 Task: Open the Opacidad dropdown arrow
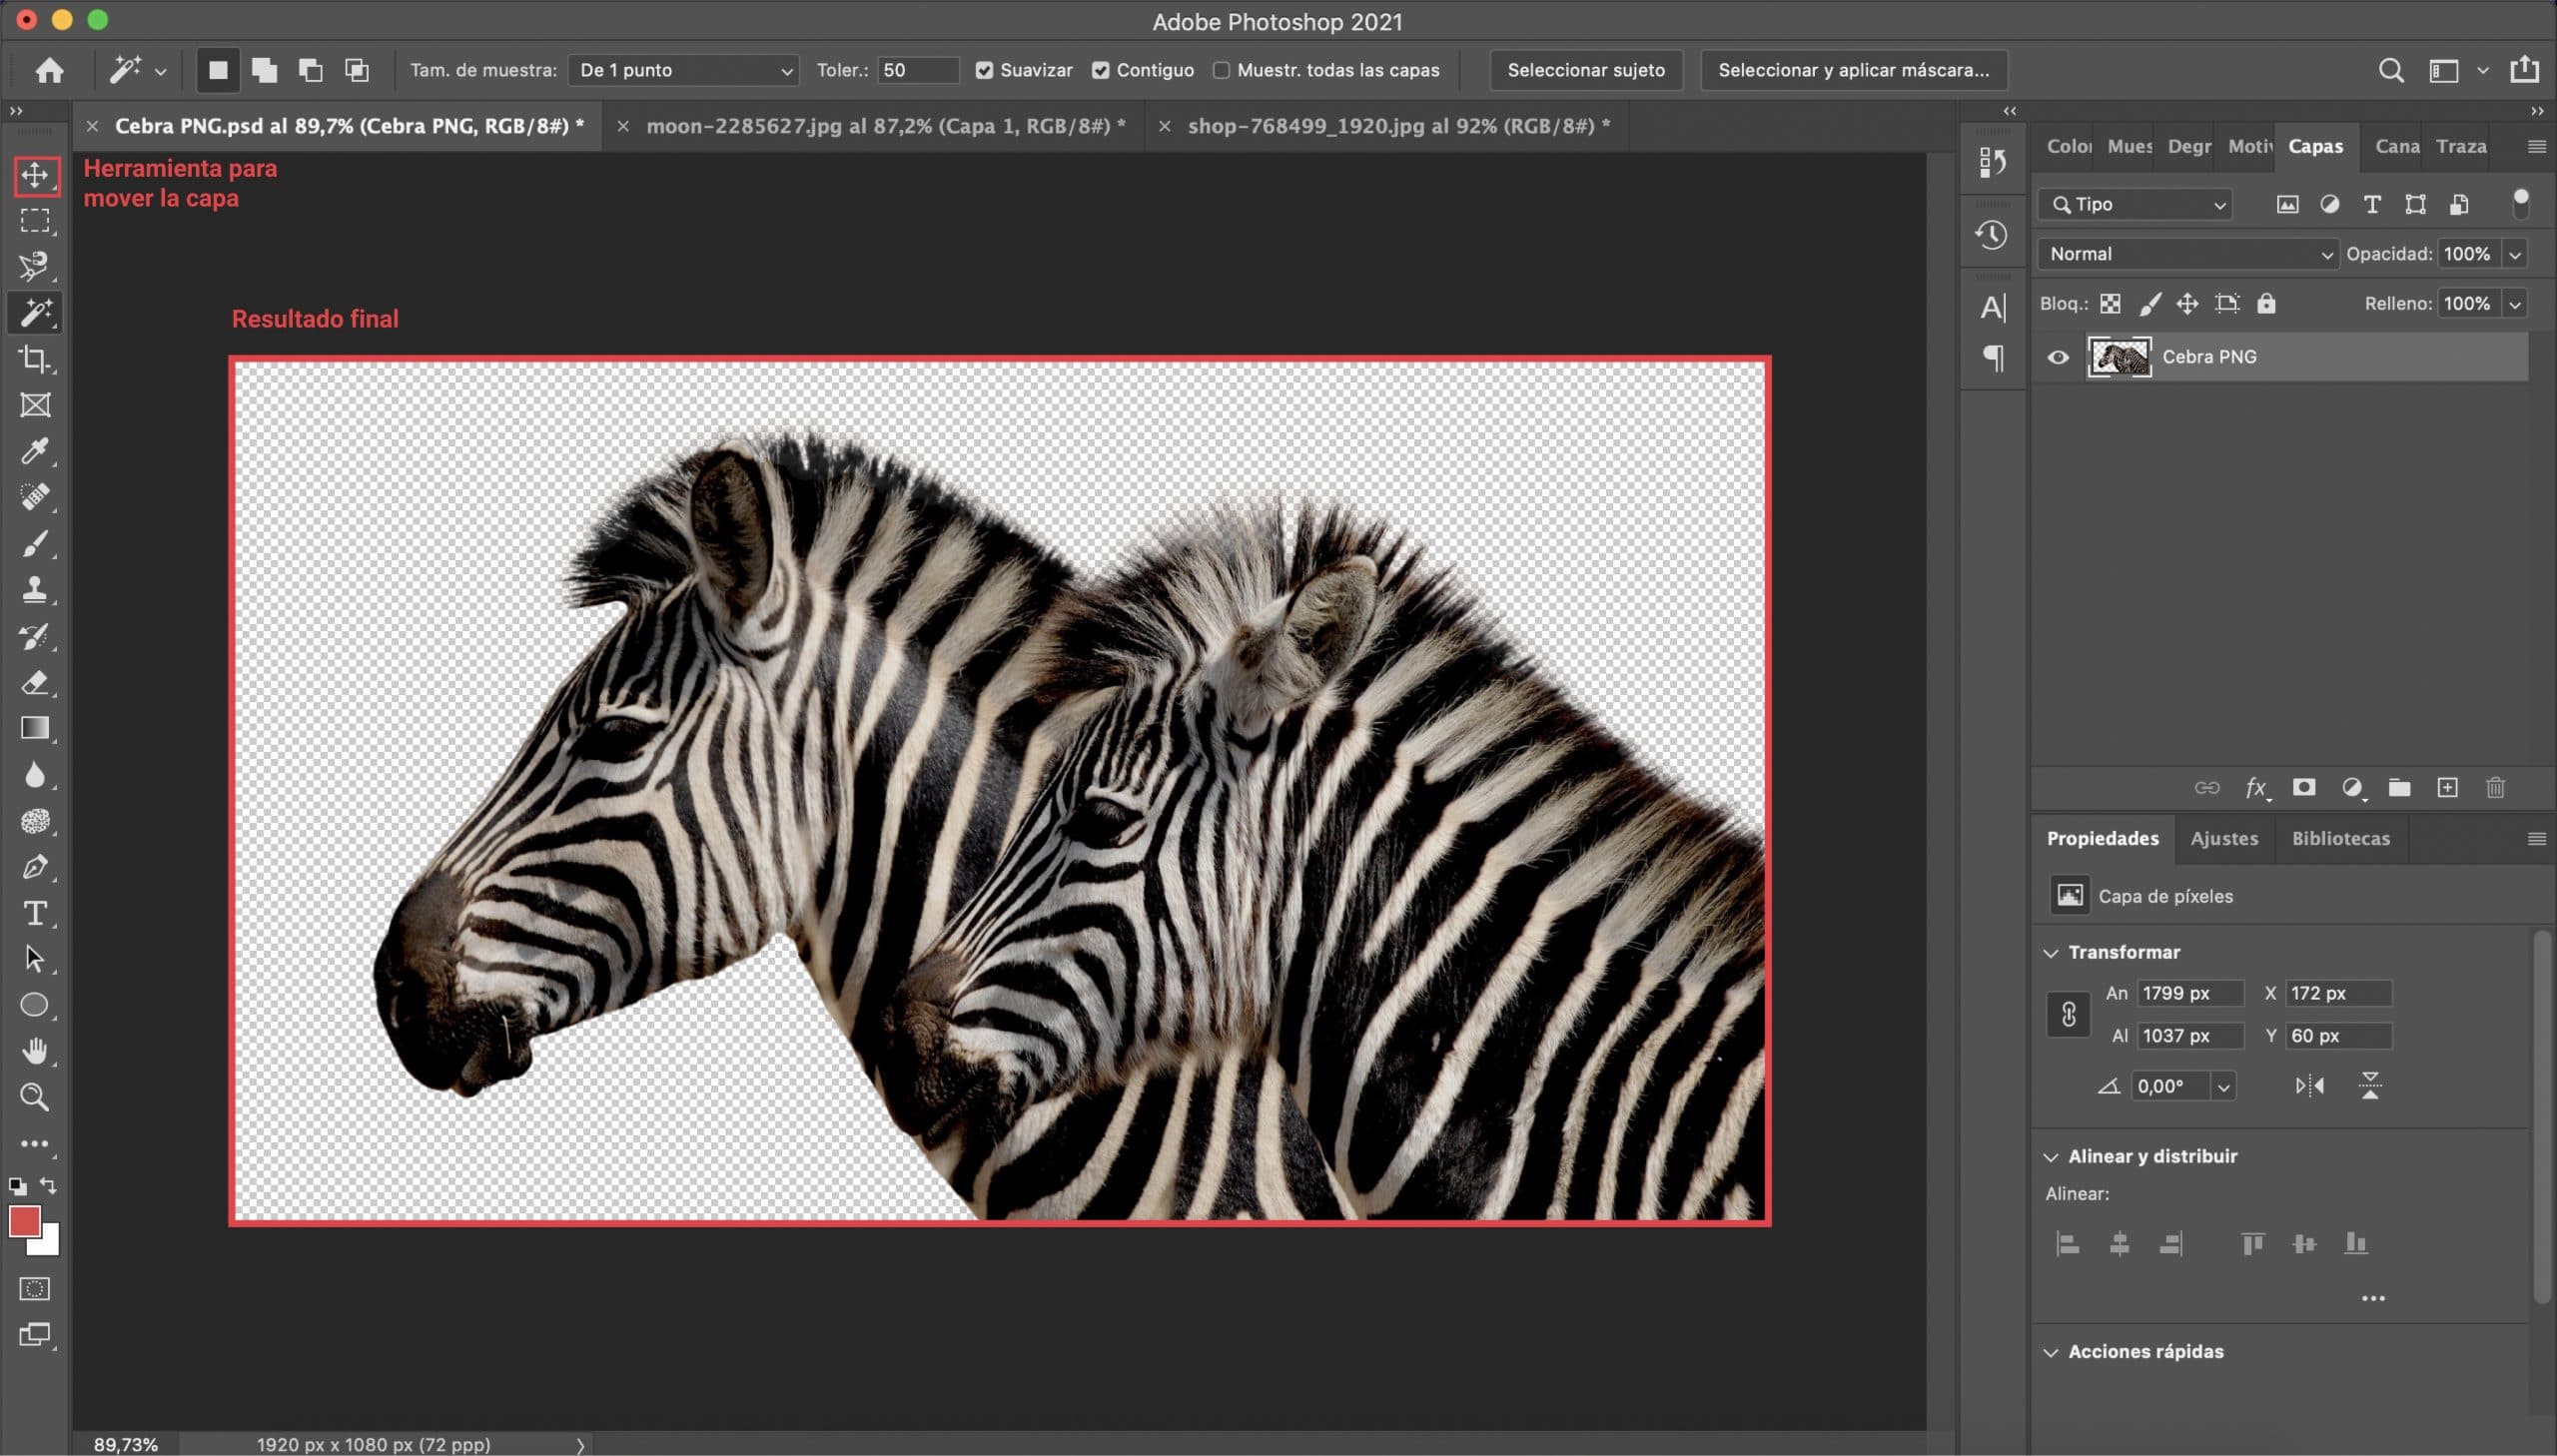pyautogui.click(x=2514, y=254)
